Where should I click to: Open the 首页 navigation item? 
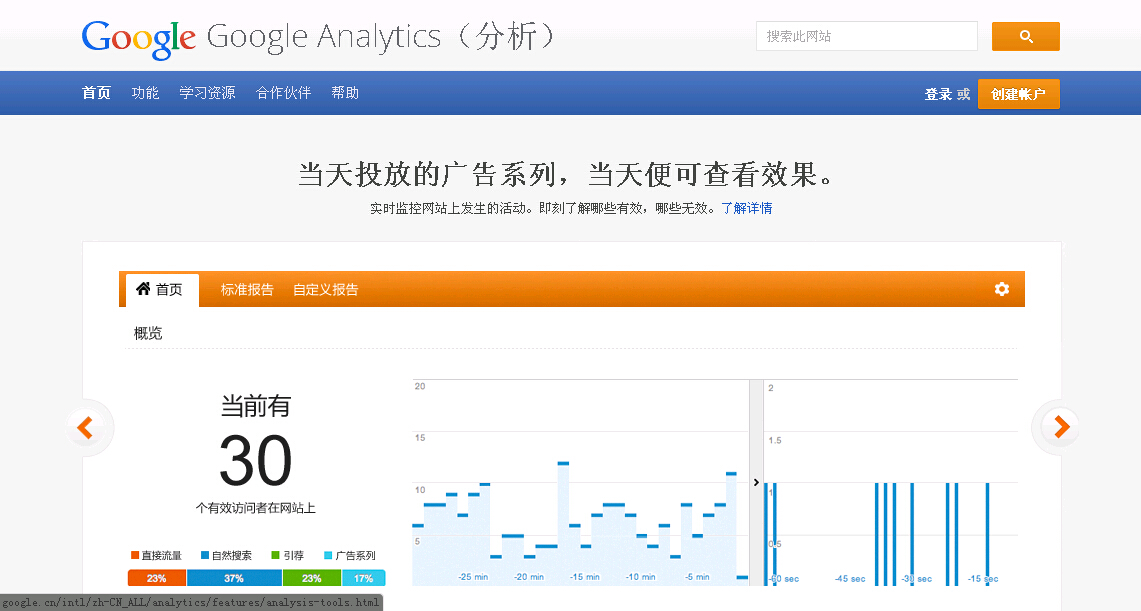(x=96, y=93)
